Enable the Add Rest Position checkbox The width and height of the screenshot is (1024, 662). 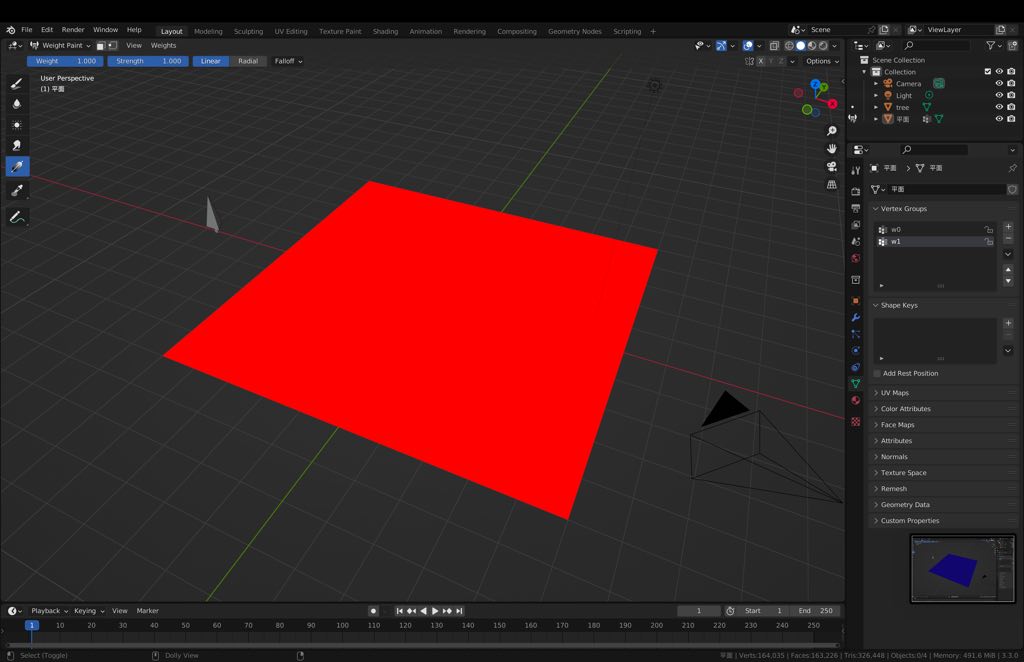[x=878, y=373]
